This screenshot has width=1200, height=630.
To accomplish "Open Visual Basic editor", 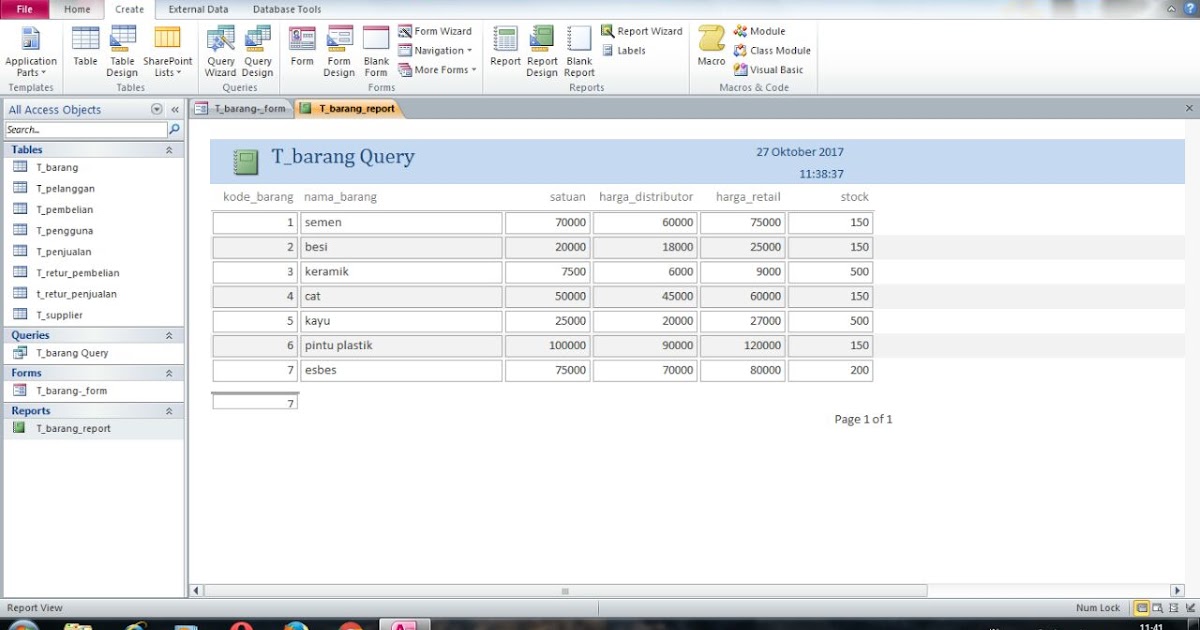I will tap(768, 70).
